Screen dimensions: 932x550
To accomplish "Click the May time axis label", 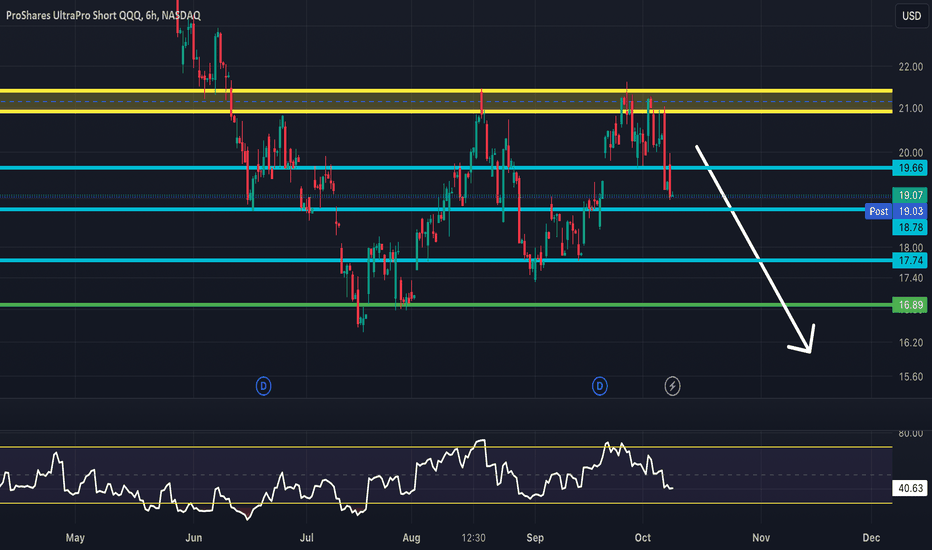I will [x=75, y=538].
